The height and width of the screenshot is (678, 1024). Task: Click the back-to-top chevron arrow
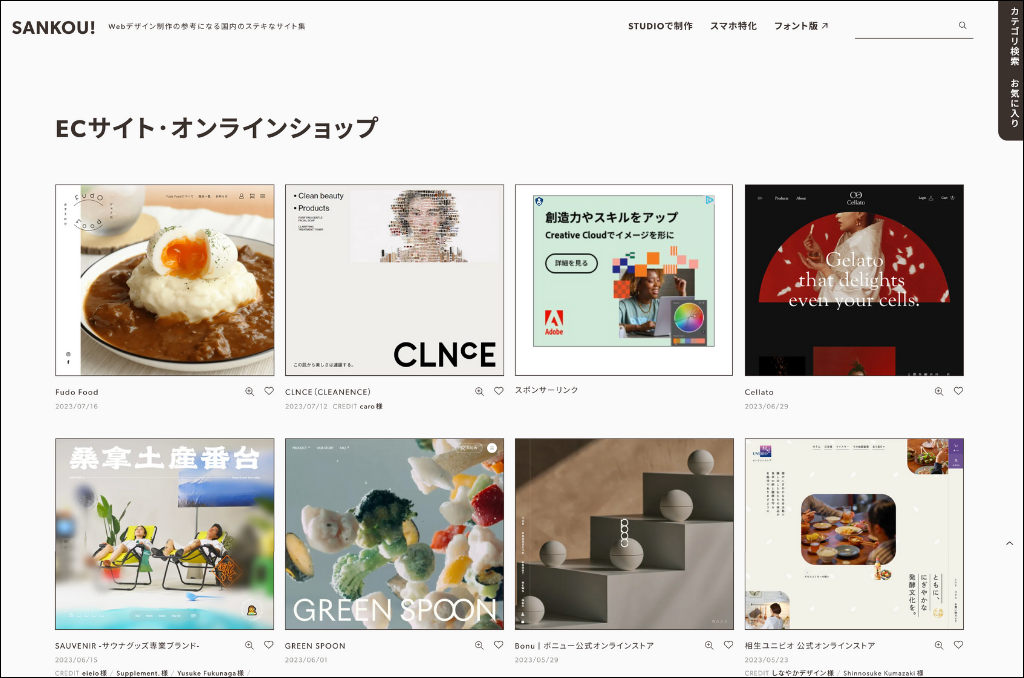[1010, 543]
